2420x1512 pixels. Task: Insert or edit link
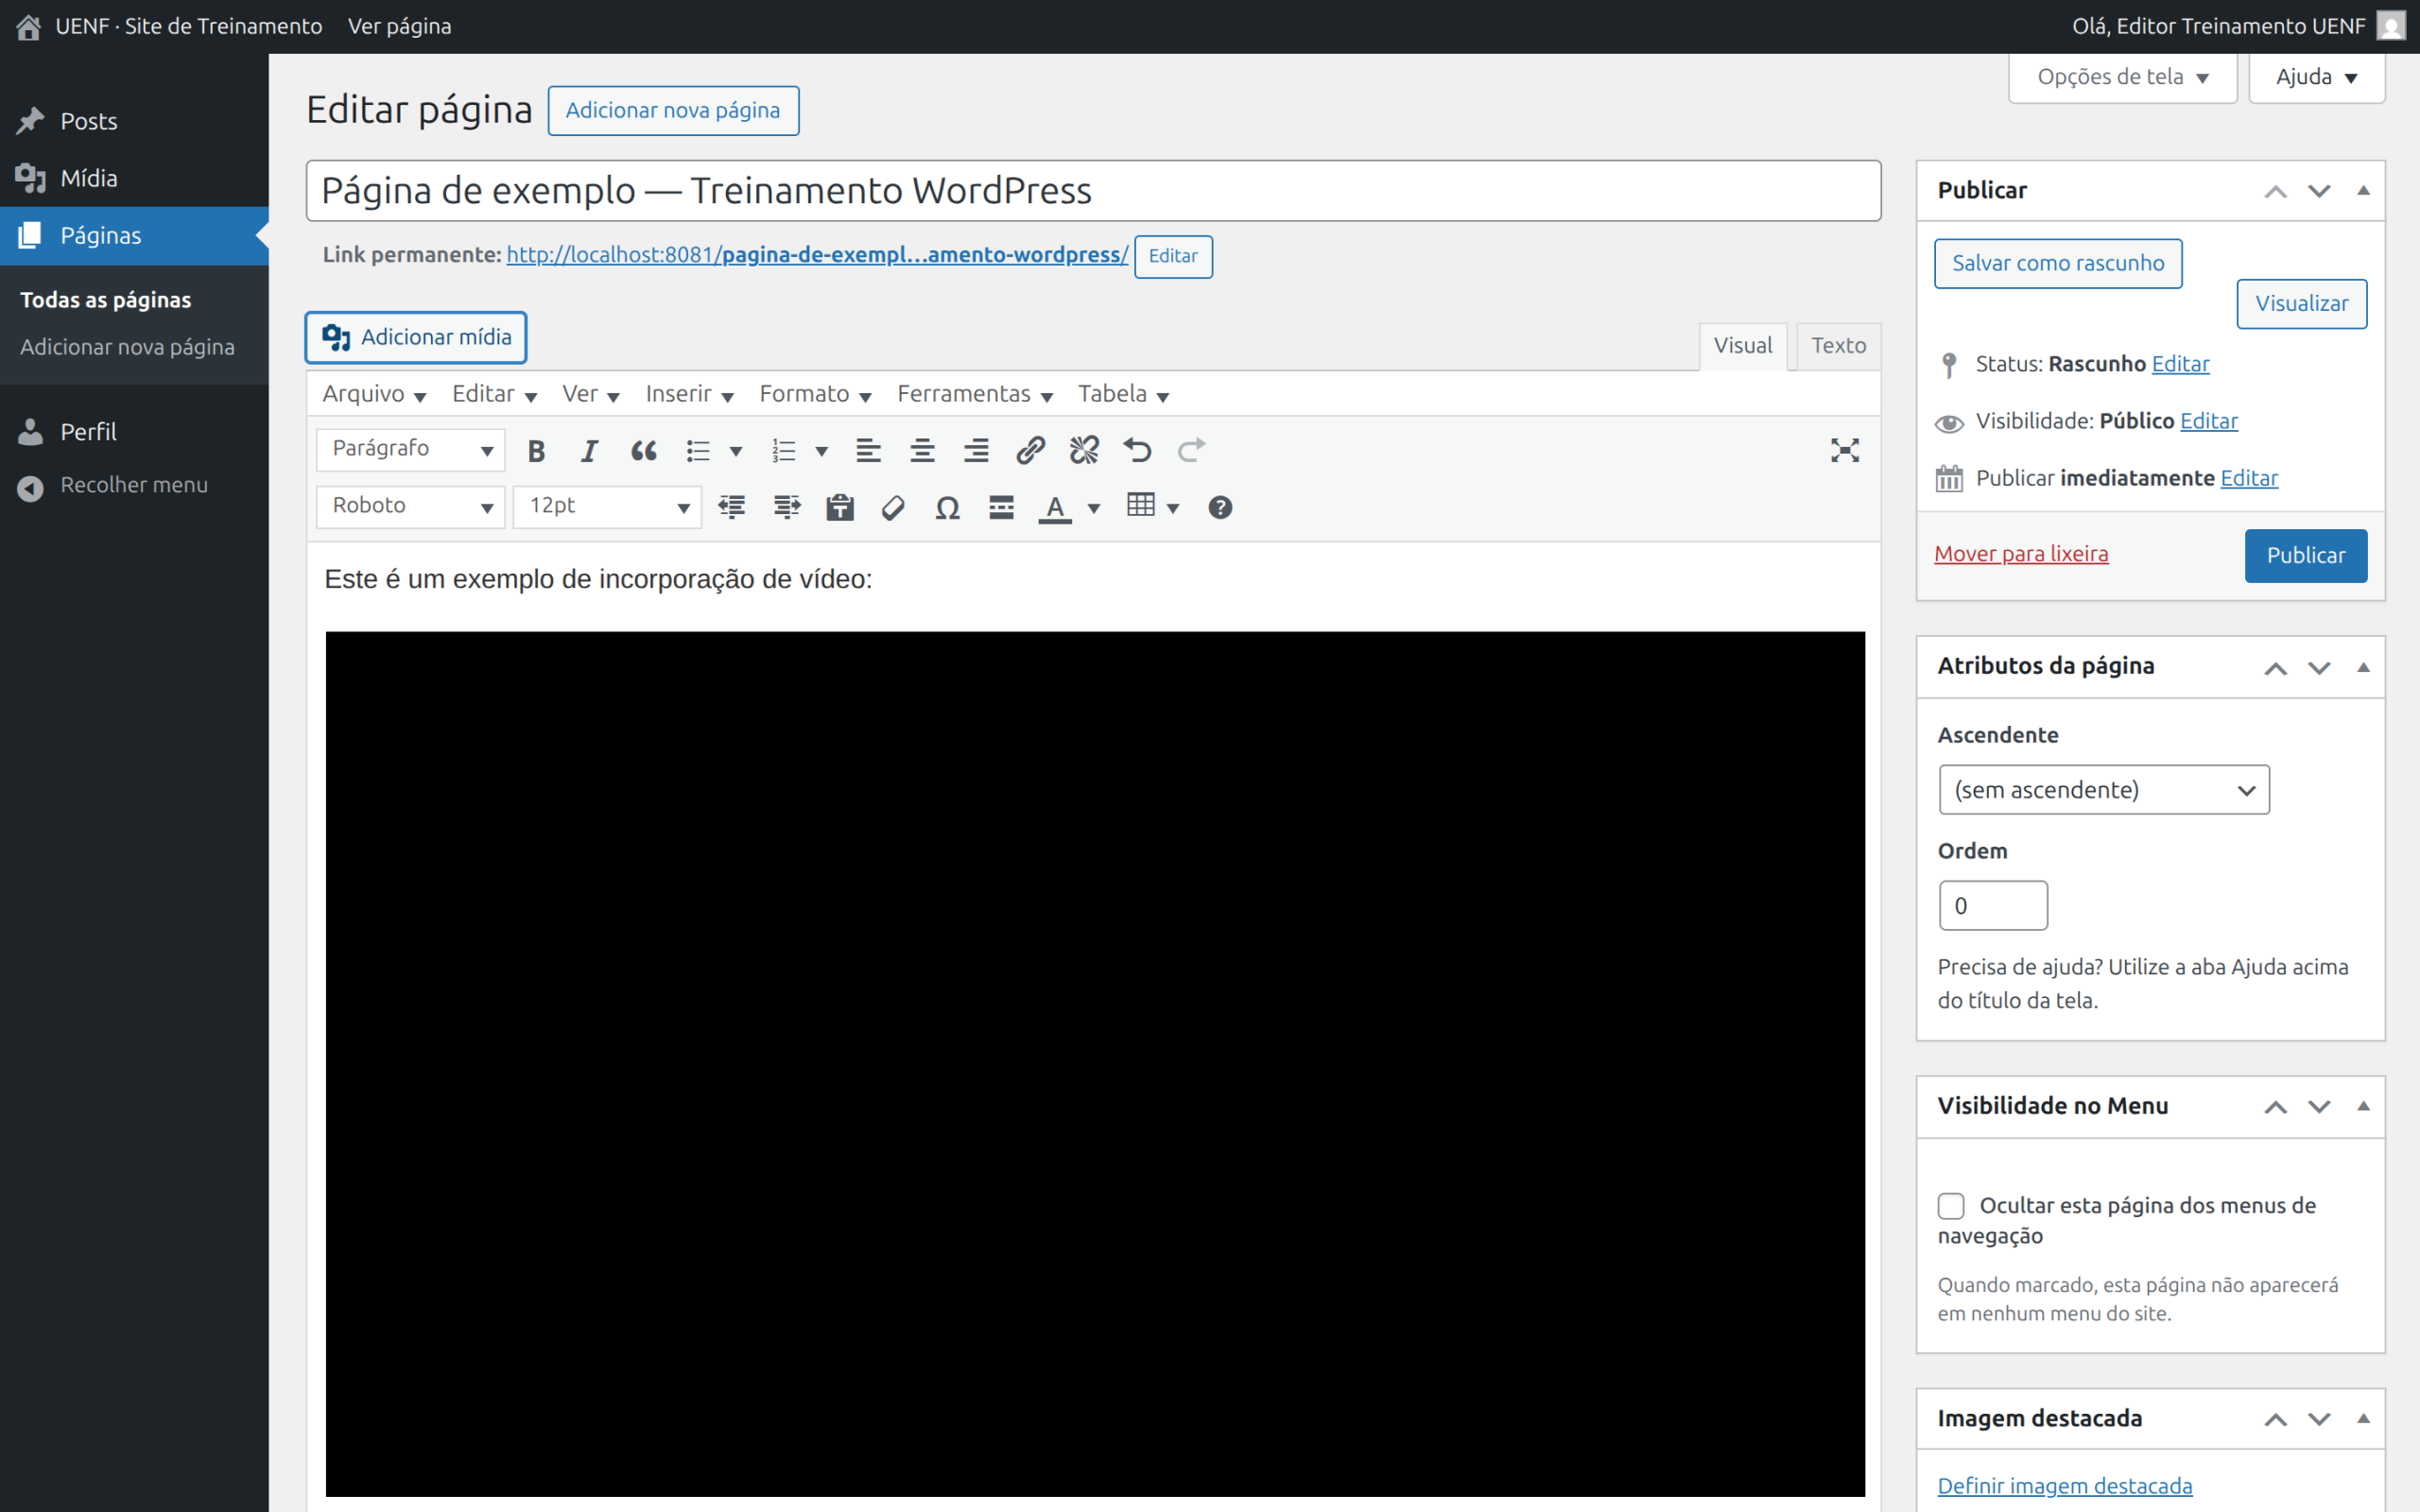1030,451
